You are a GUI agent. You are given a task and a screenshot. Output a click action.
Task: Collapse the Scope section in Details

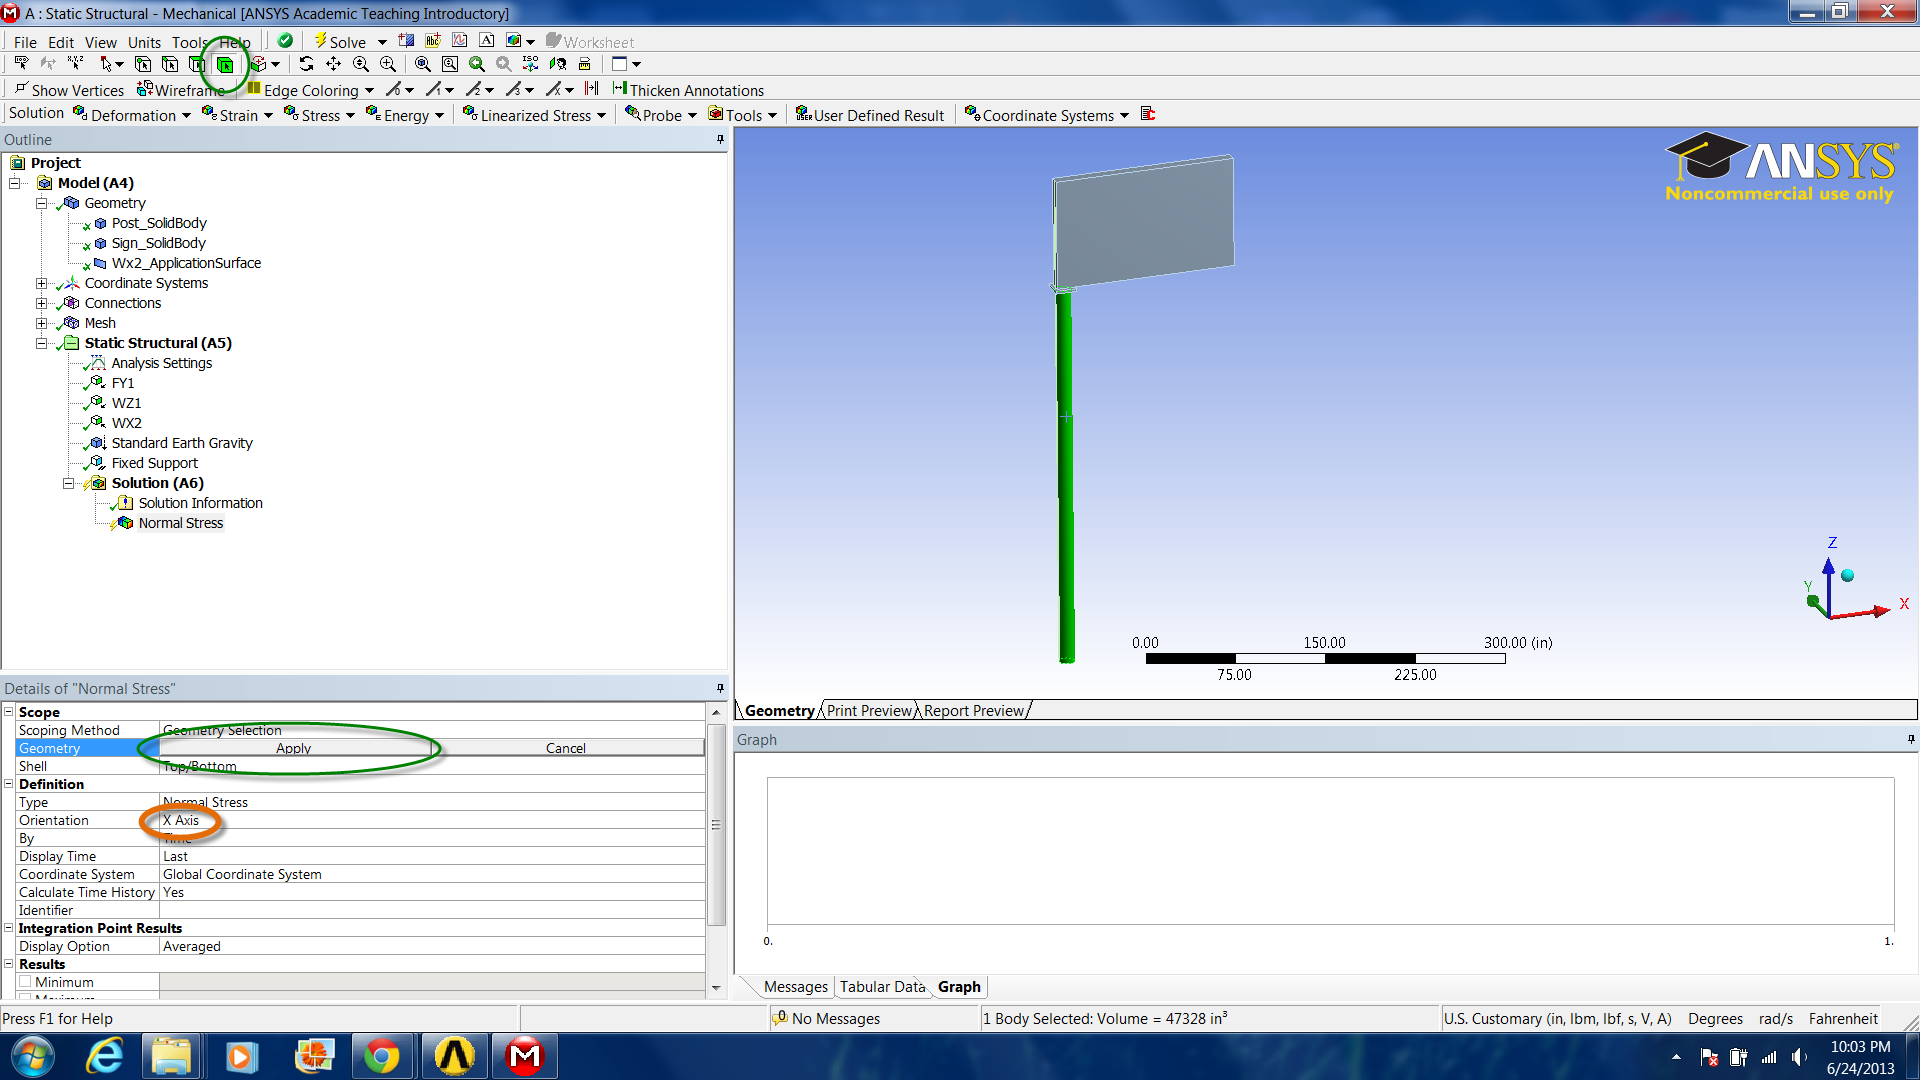coord(9,711)
